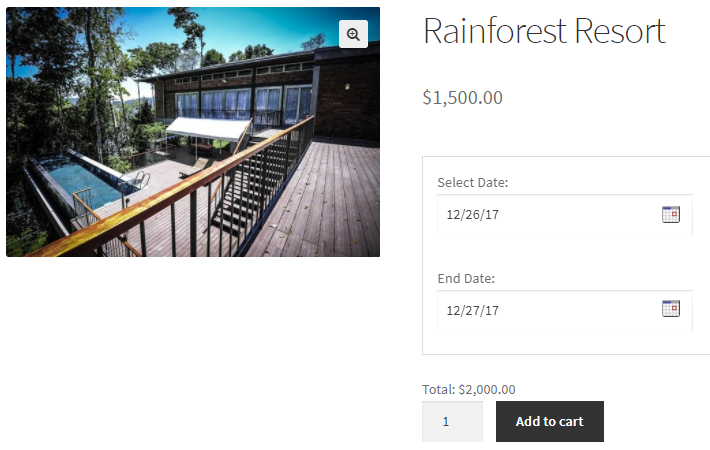This screenshot has height=450, width=710.
Task: Click the $1,500.00 product price
Action: [462, 97]
